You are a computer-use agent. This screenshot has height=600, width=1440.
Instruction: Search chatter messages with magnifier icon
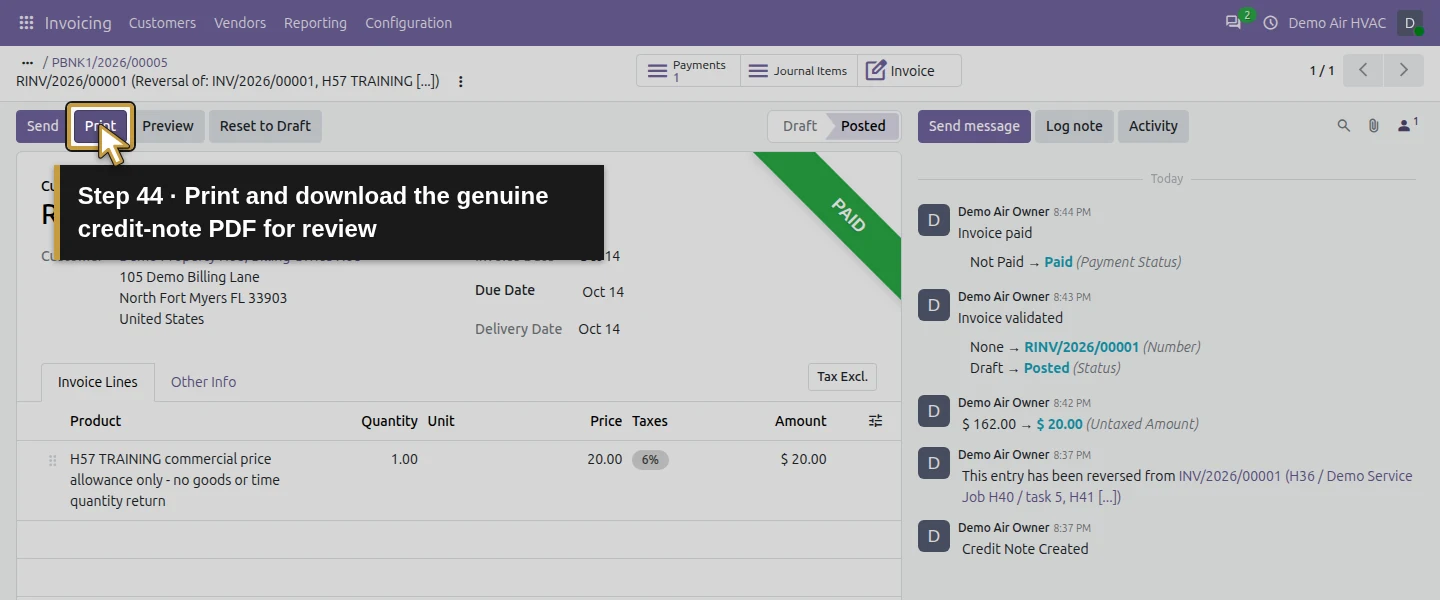click(x=1344, y=126)
